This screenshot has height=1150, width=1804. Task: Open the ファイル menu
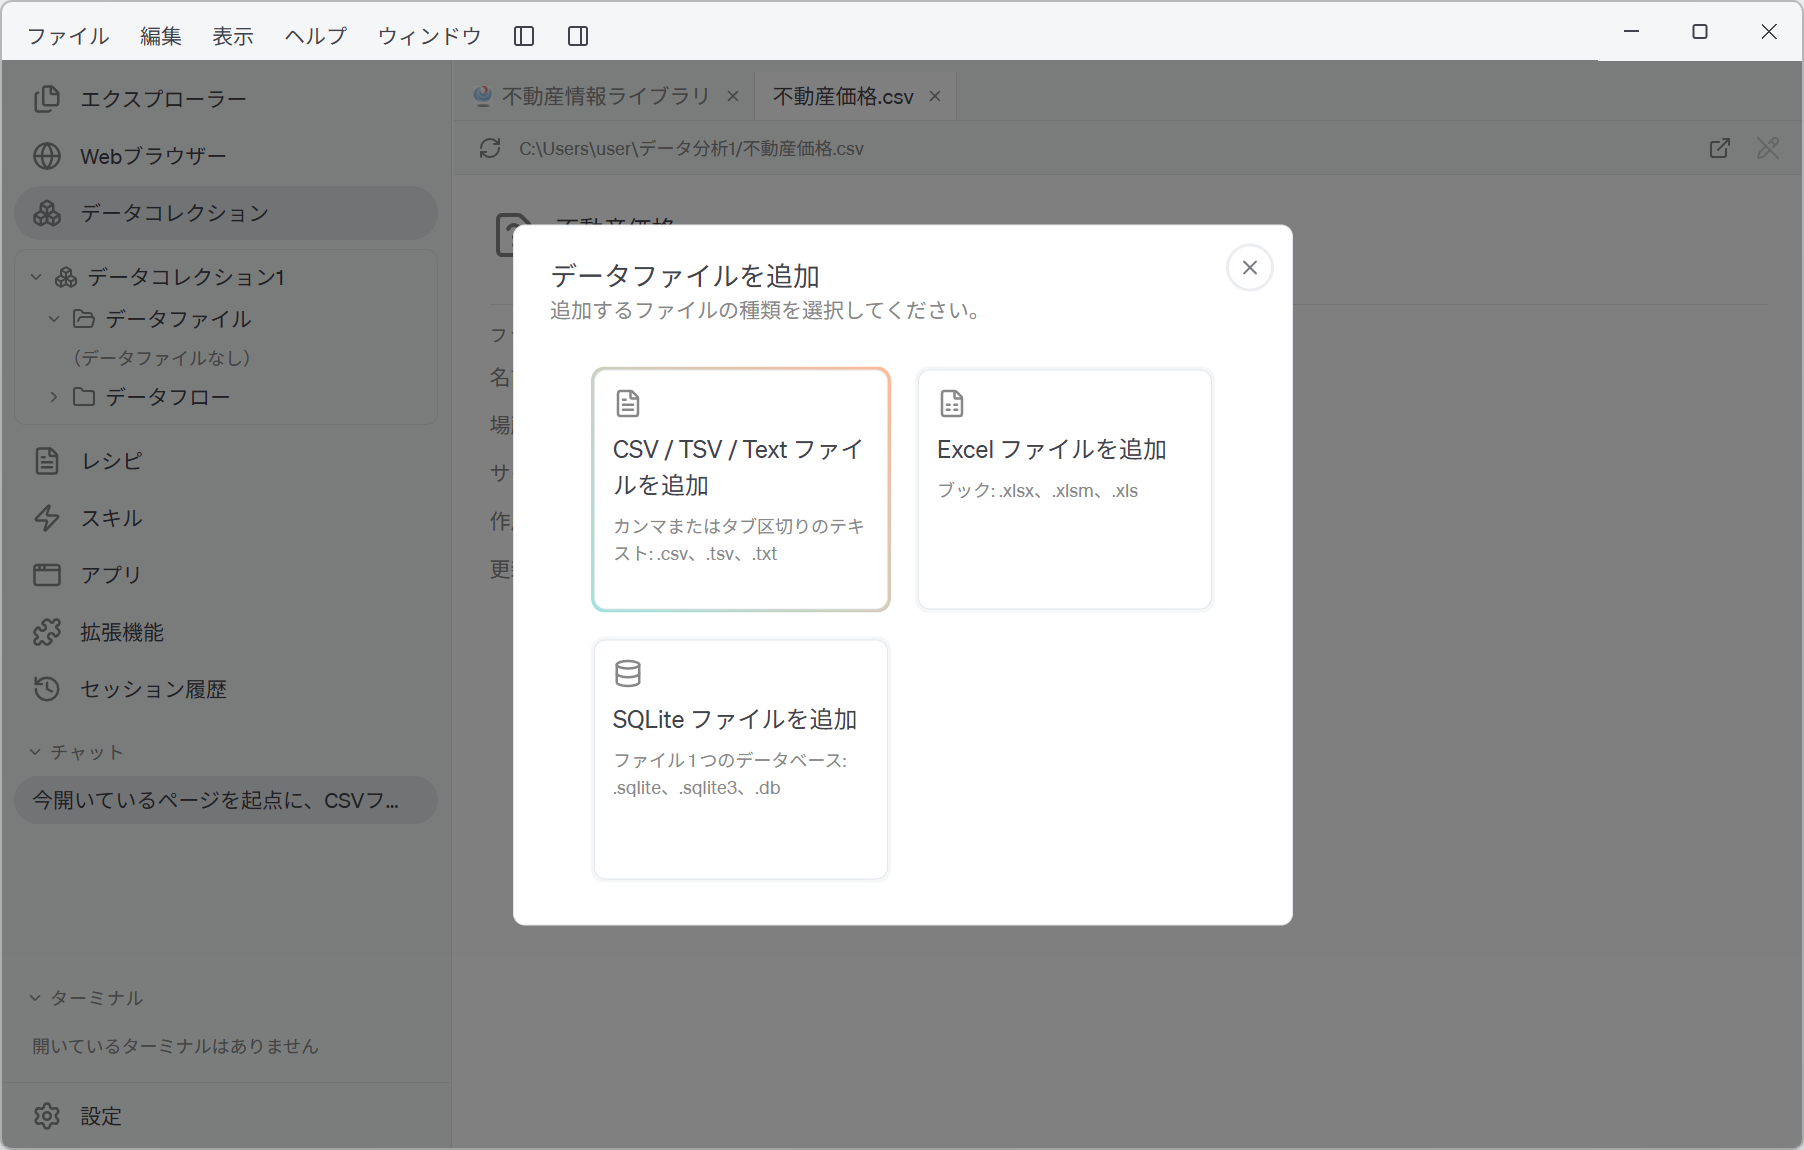[x=68, y=36]
